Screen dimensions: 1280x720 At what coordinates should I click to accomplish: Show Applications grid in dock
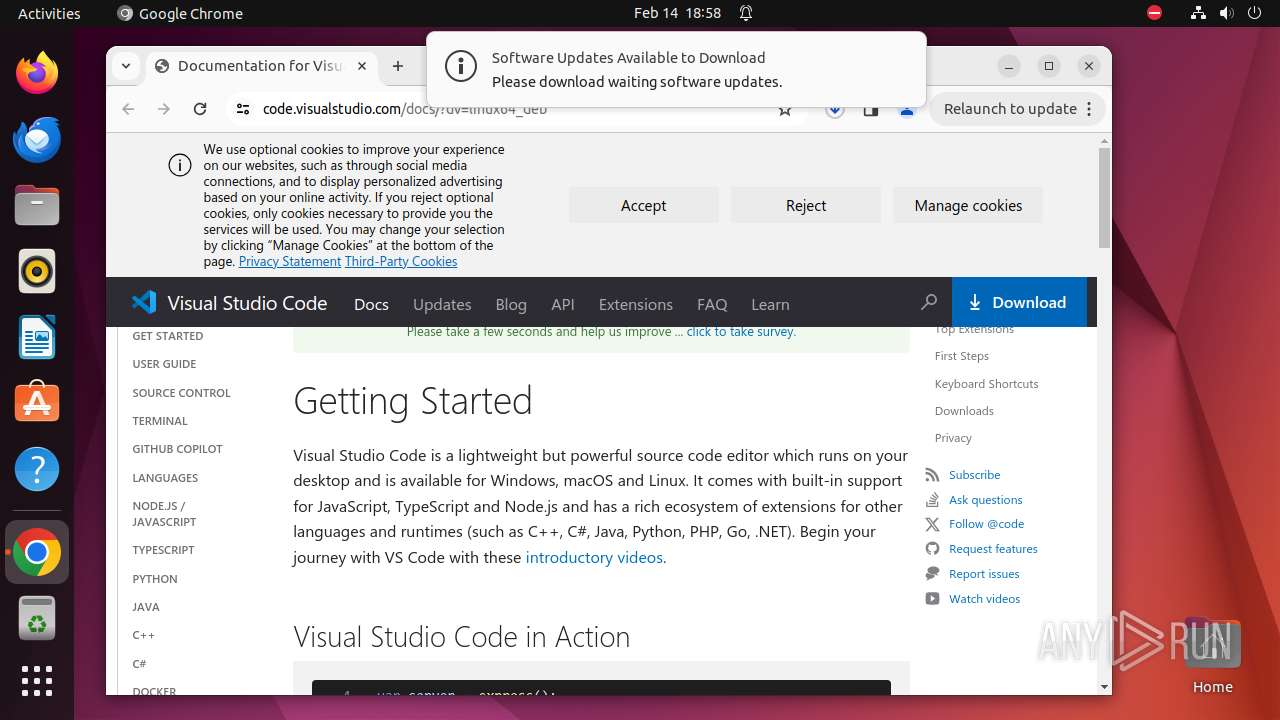point(37,681)
